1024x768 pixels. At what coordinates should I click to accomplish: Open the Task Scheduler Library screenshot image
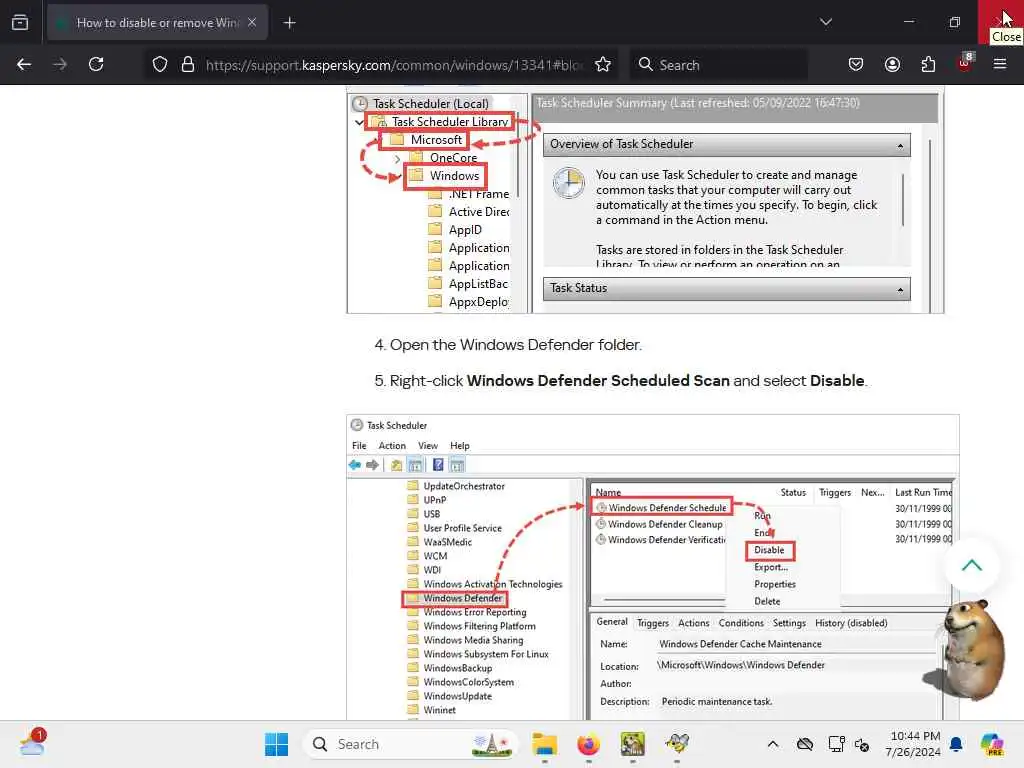point(645,200)
